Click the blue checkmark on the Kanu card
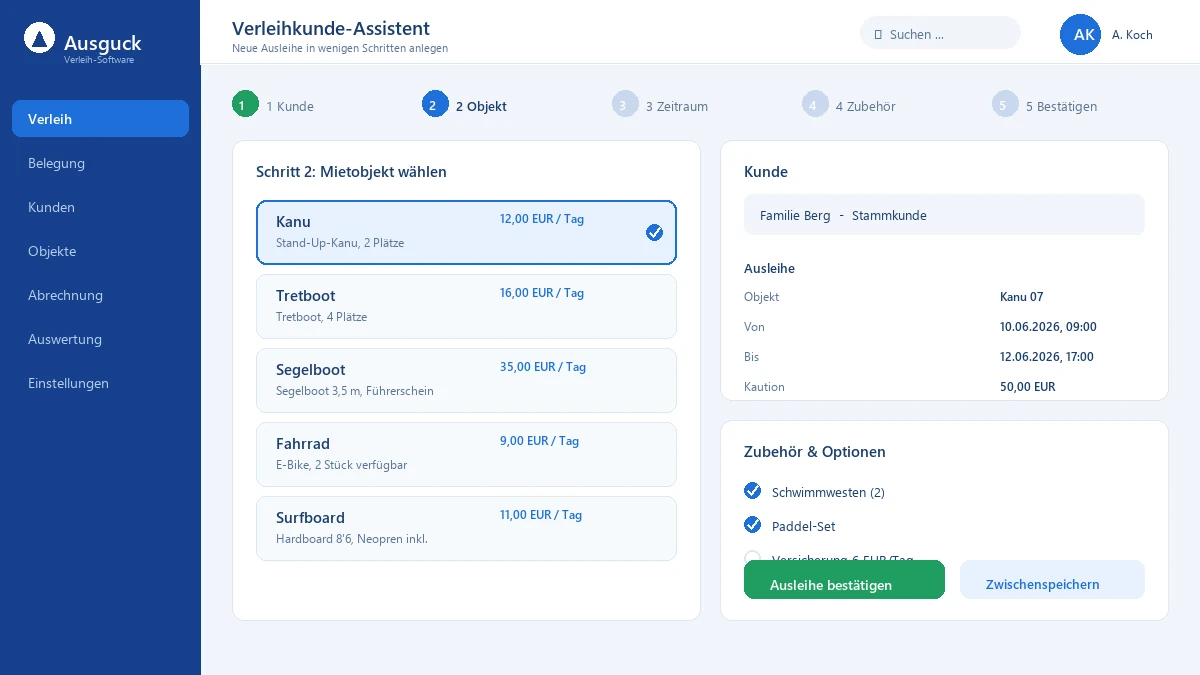The height and width of the screenshot is (675, 1200). [654, 233]
